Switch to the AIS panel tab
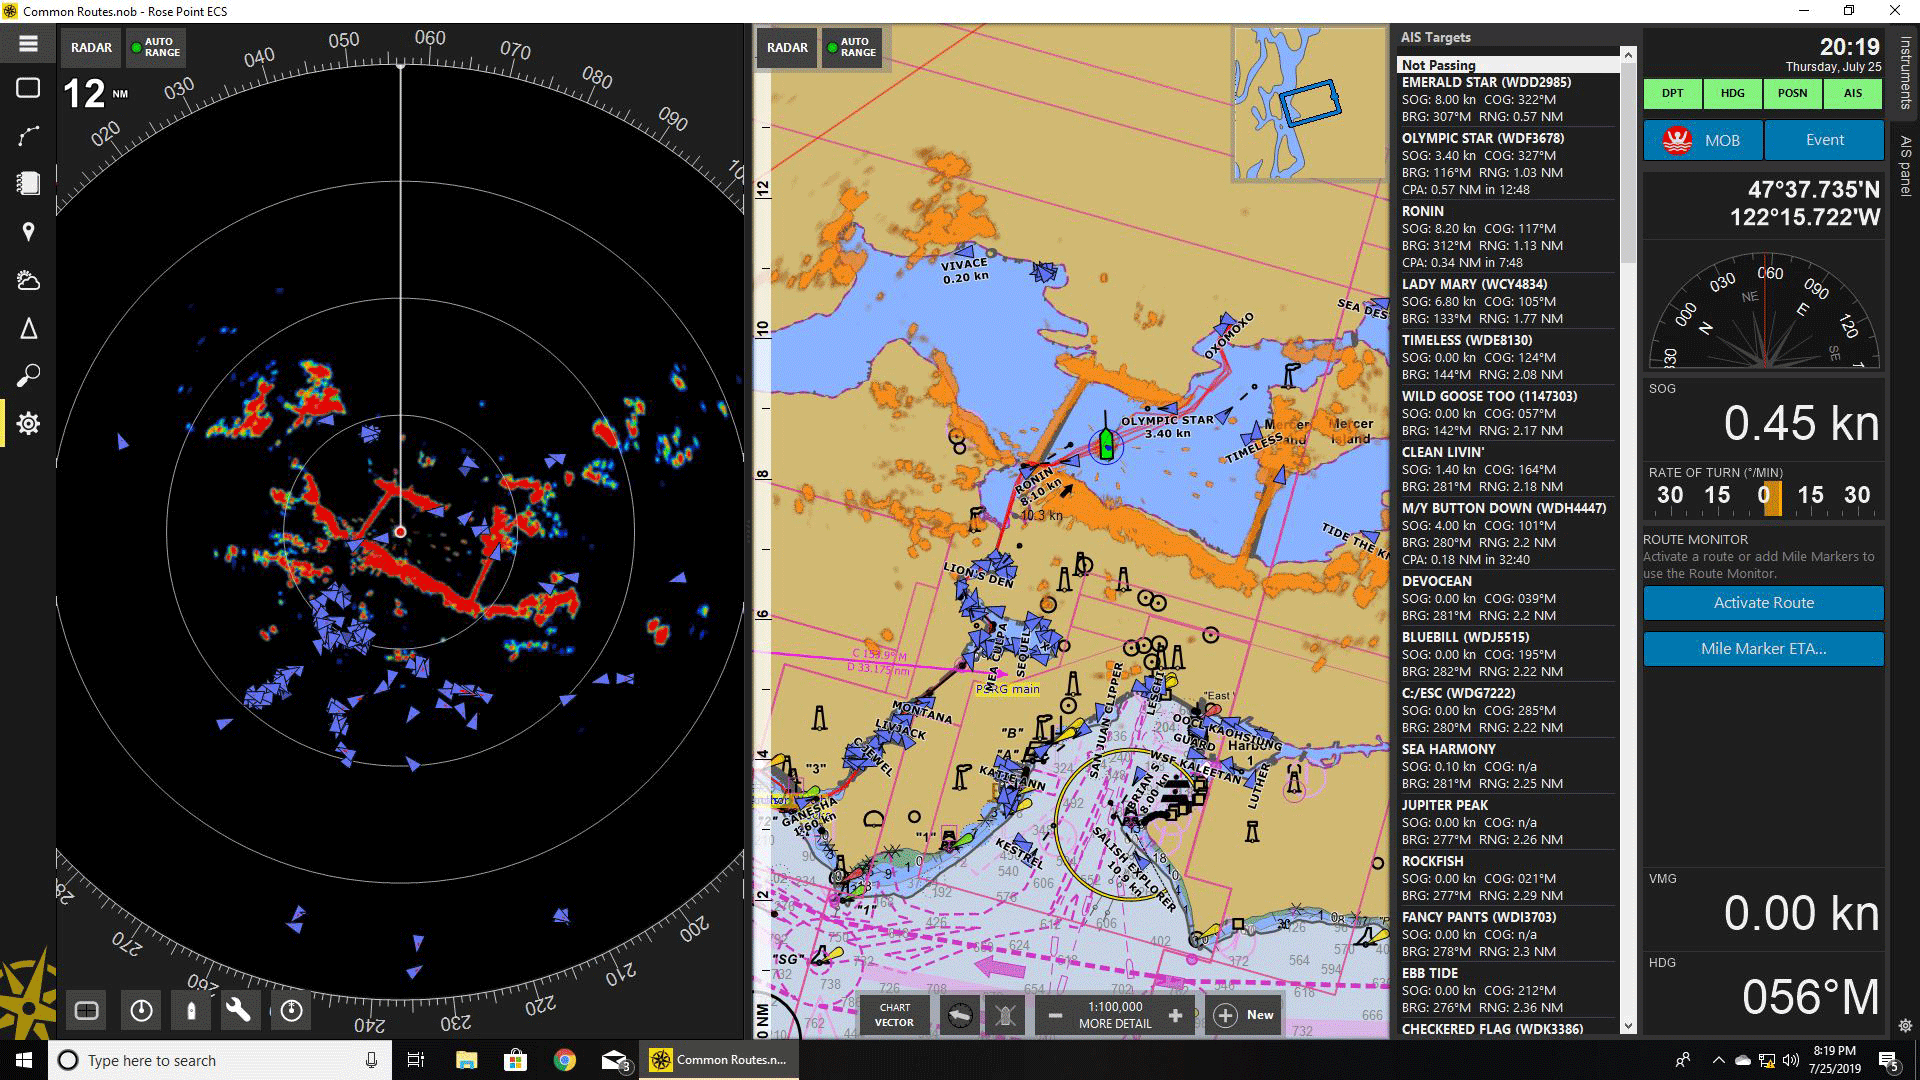This screenshot has width=1920, height=1080. 1906,165
